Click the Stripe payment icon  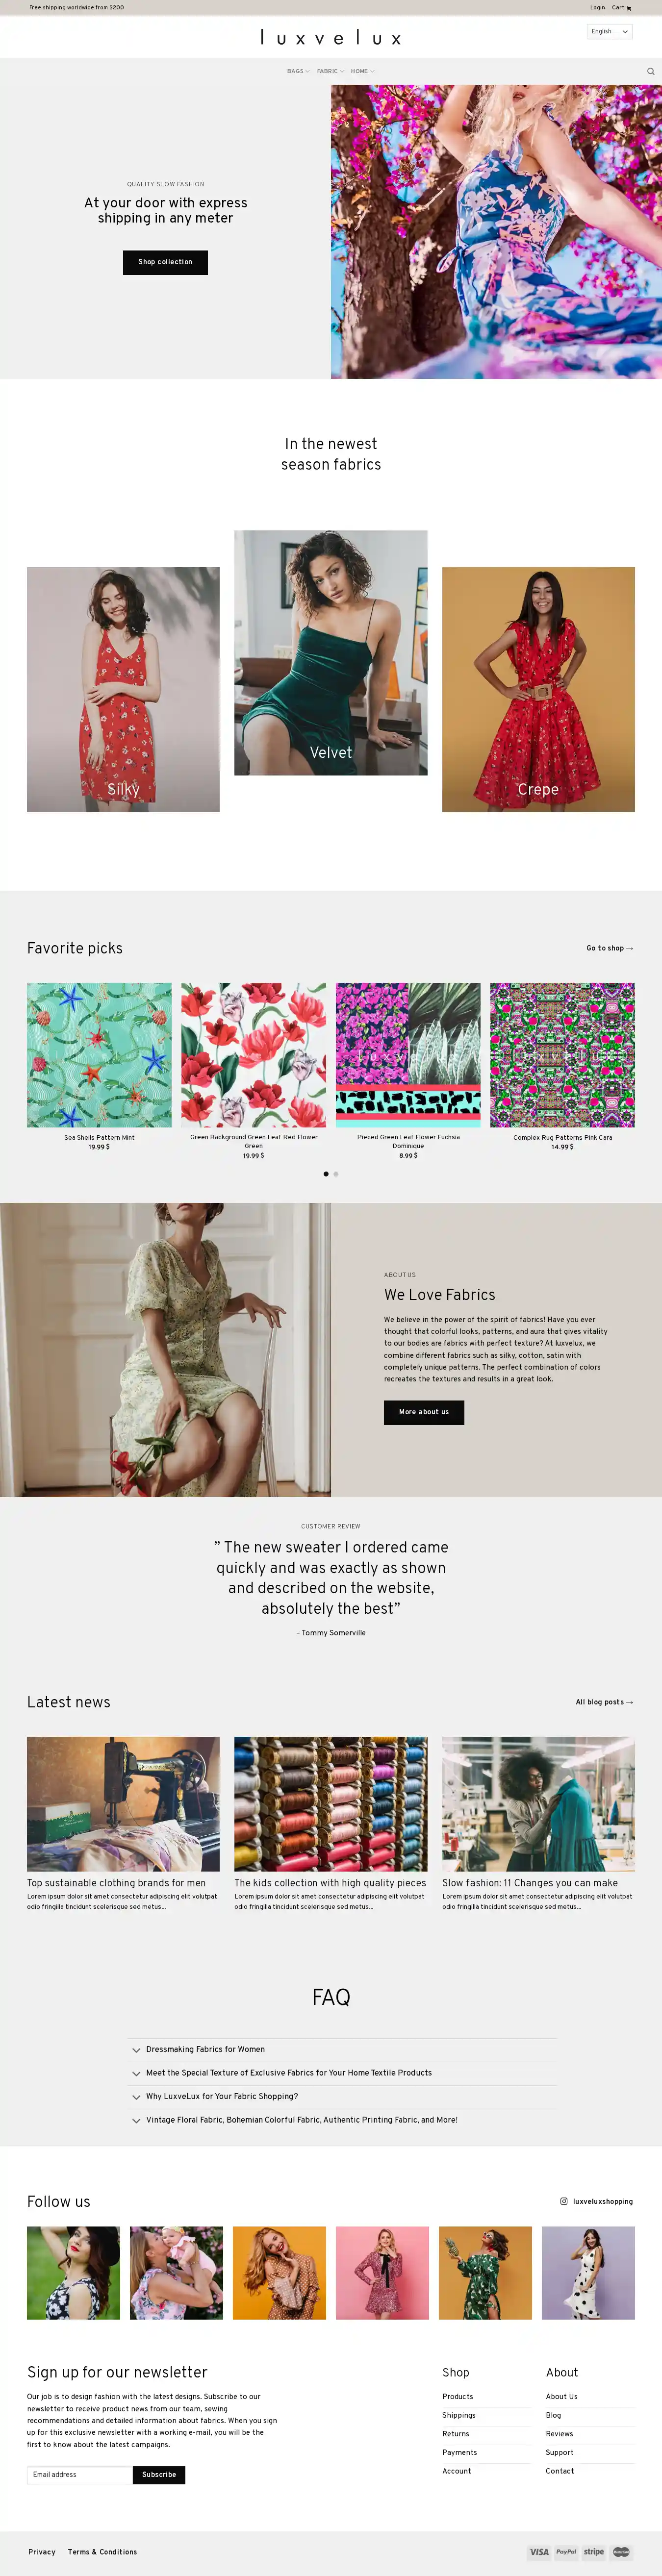(x=594, y=2551)
